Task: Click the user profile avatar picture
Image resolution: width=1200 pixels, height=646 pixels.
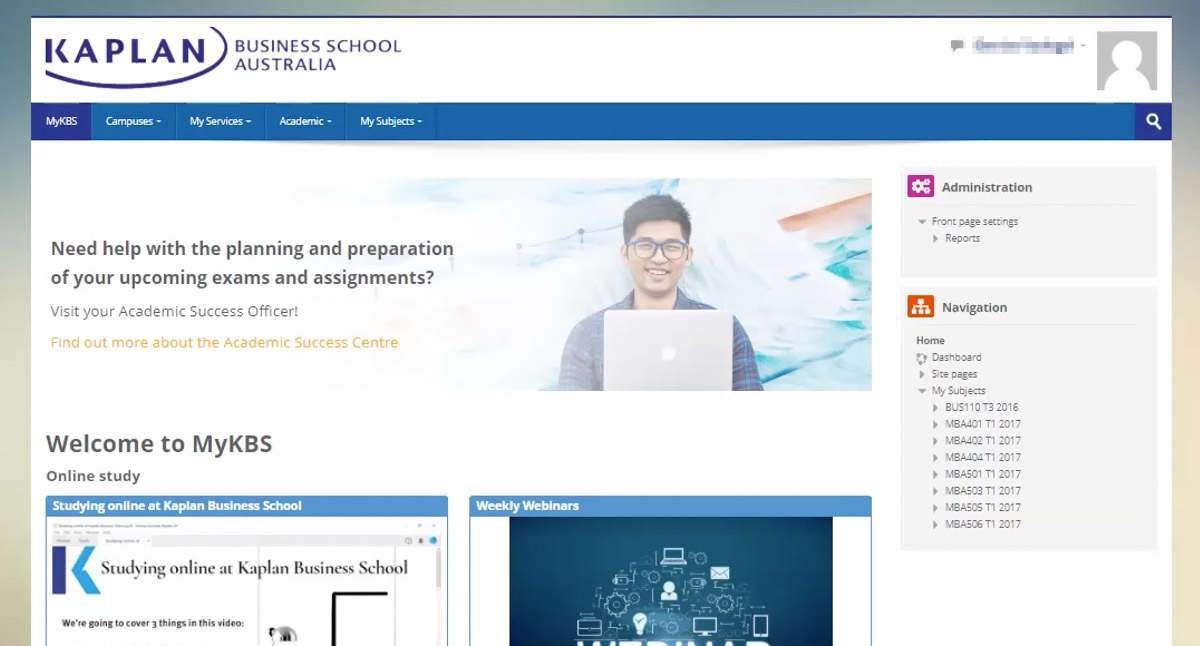Action: 1127,61
